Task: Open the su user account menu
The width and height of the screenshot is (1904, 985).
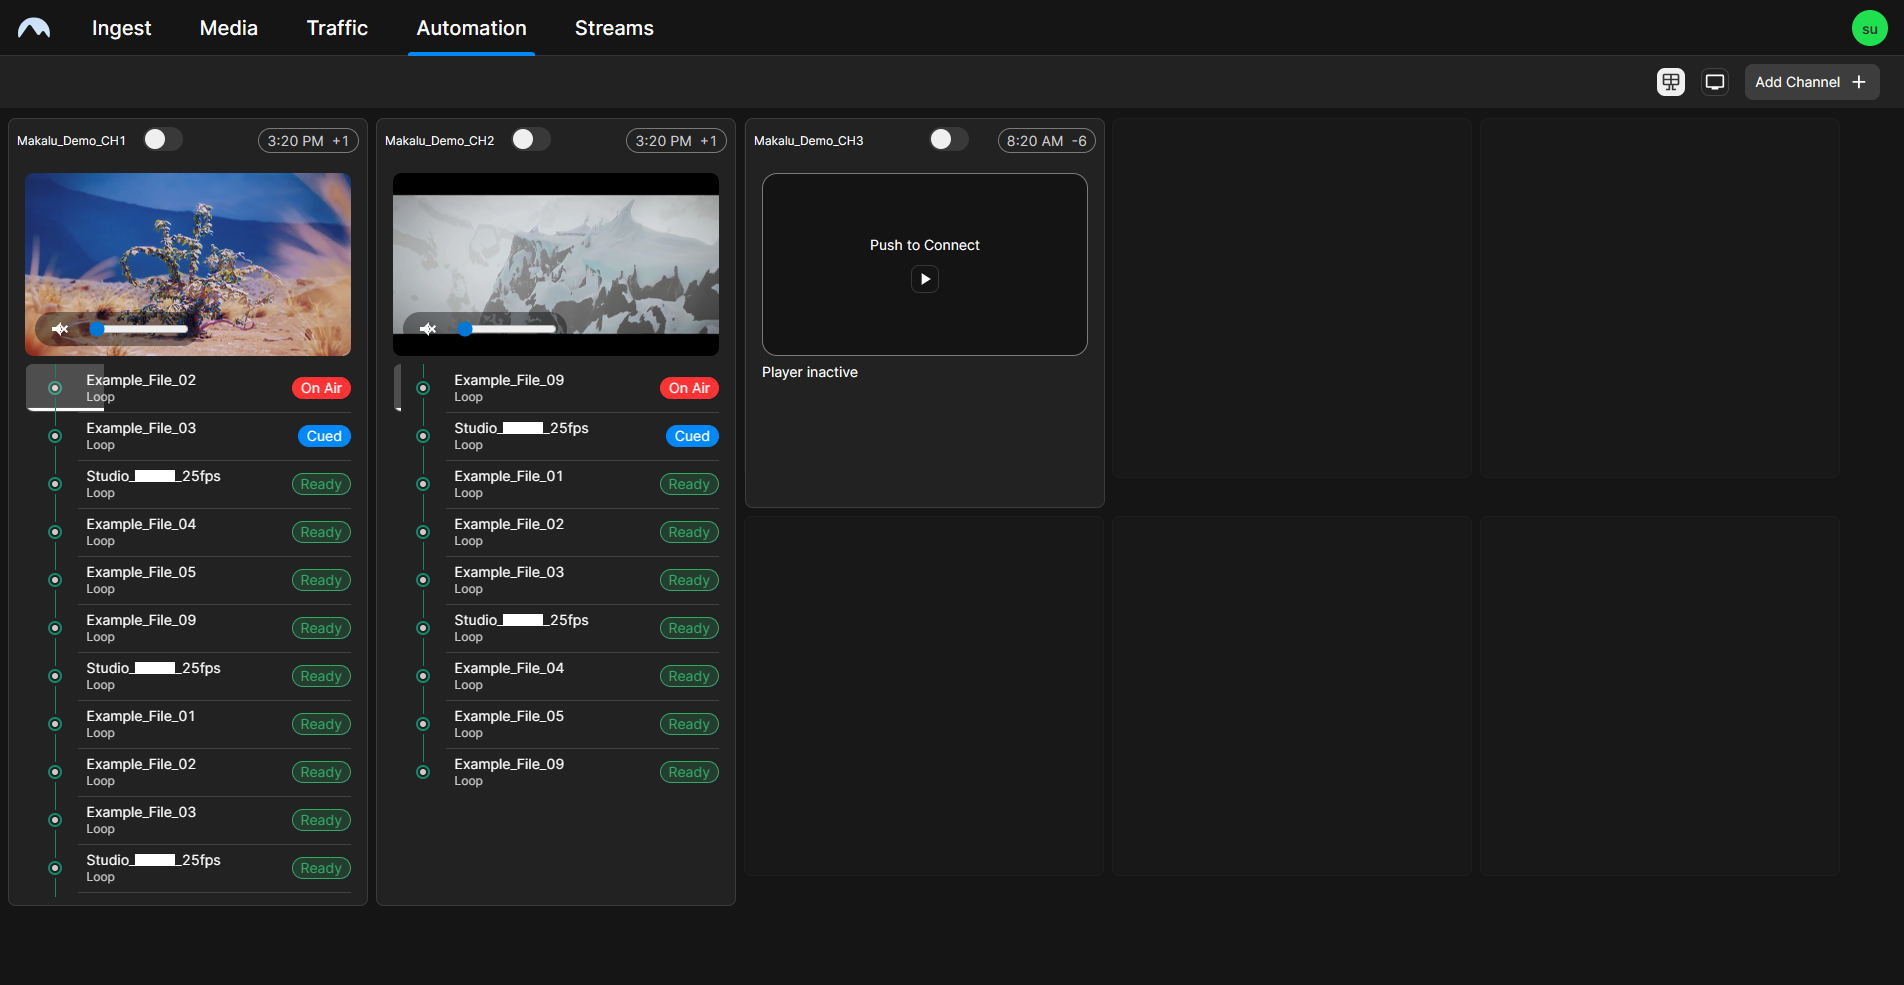Action: pos(1868,27)
